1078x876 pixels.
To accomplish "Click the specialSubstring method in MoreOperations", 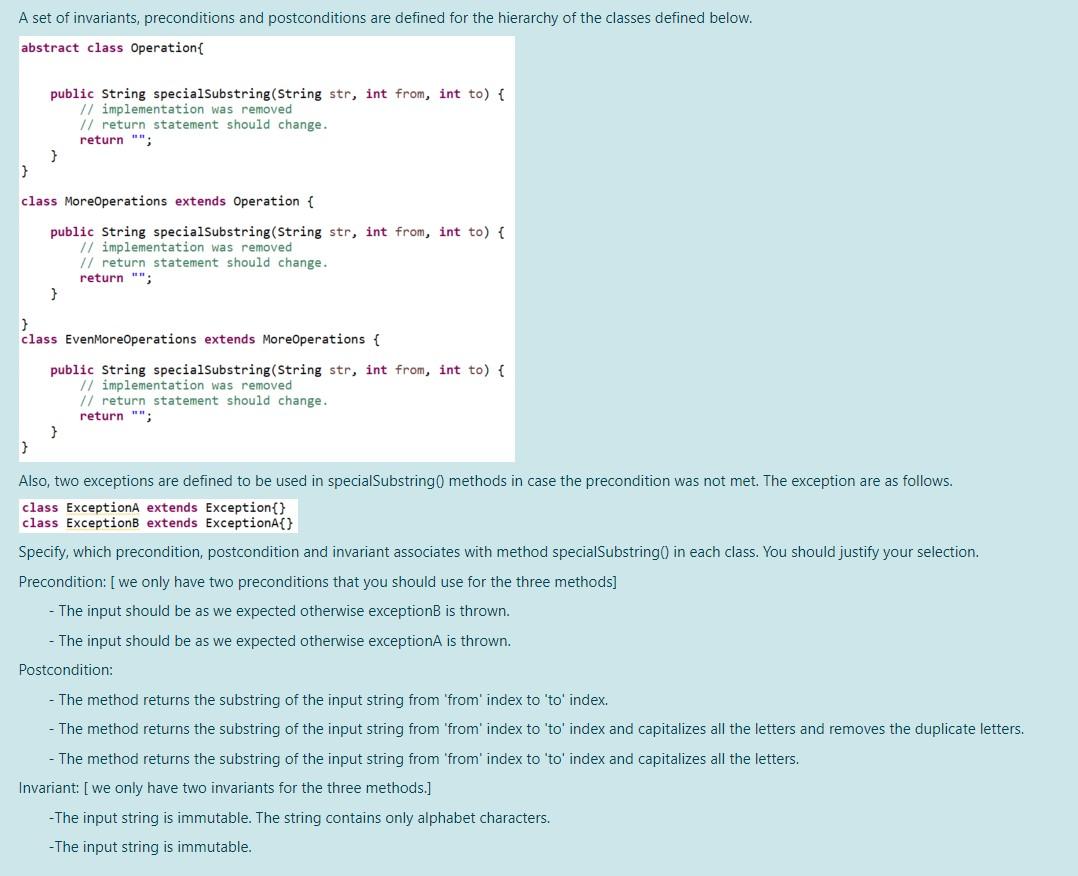I will pyautogui.click(x=213, y=231).
